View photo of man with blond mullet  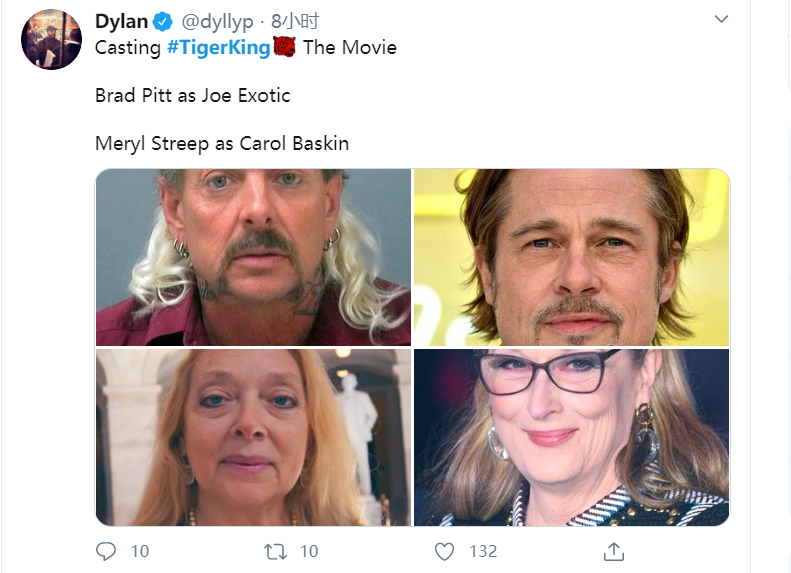click(x=253, y=257)
